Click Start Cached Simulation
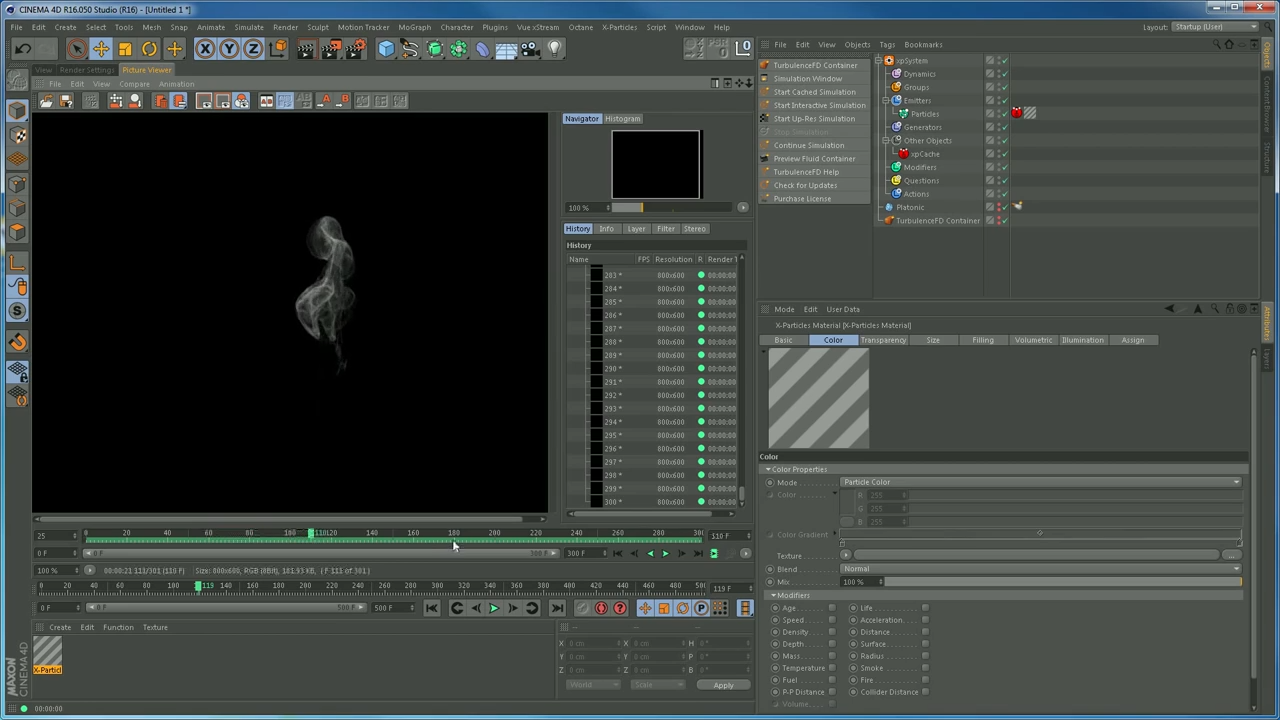Viewport: 1280px width, 720px height. click(x=814, y=92)
